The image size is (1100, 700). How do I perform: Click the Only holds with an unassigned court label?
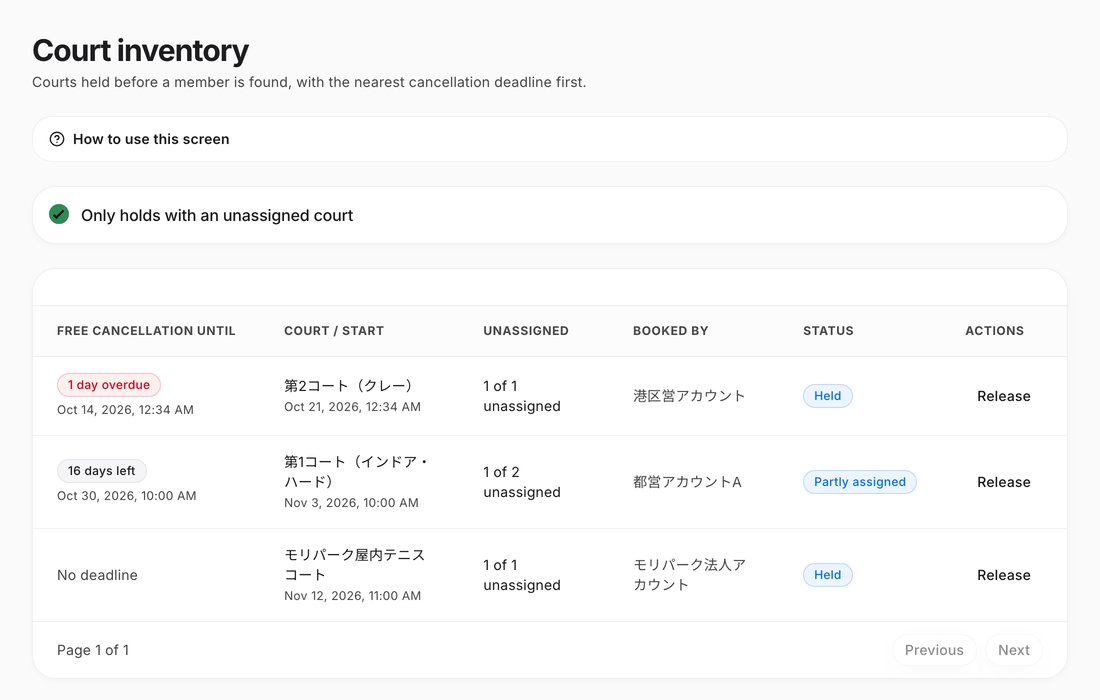pos(217,215)
